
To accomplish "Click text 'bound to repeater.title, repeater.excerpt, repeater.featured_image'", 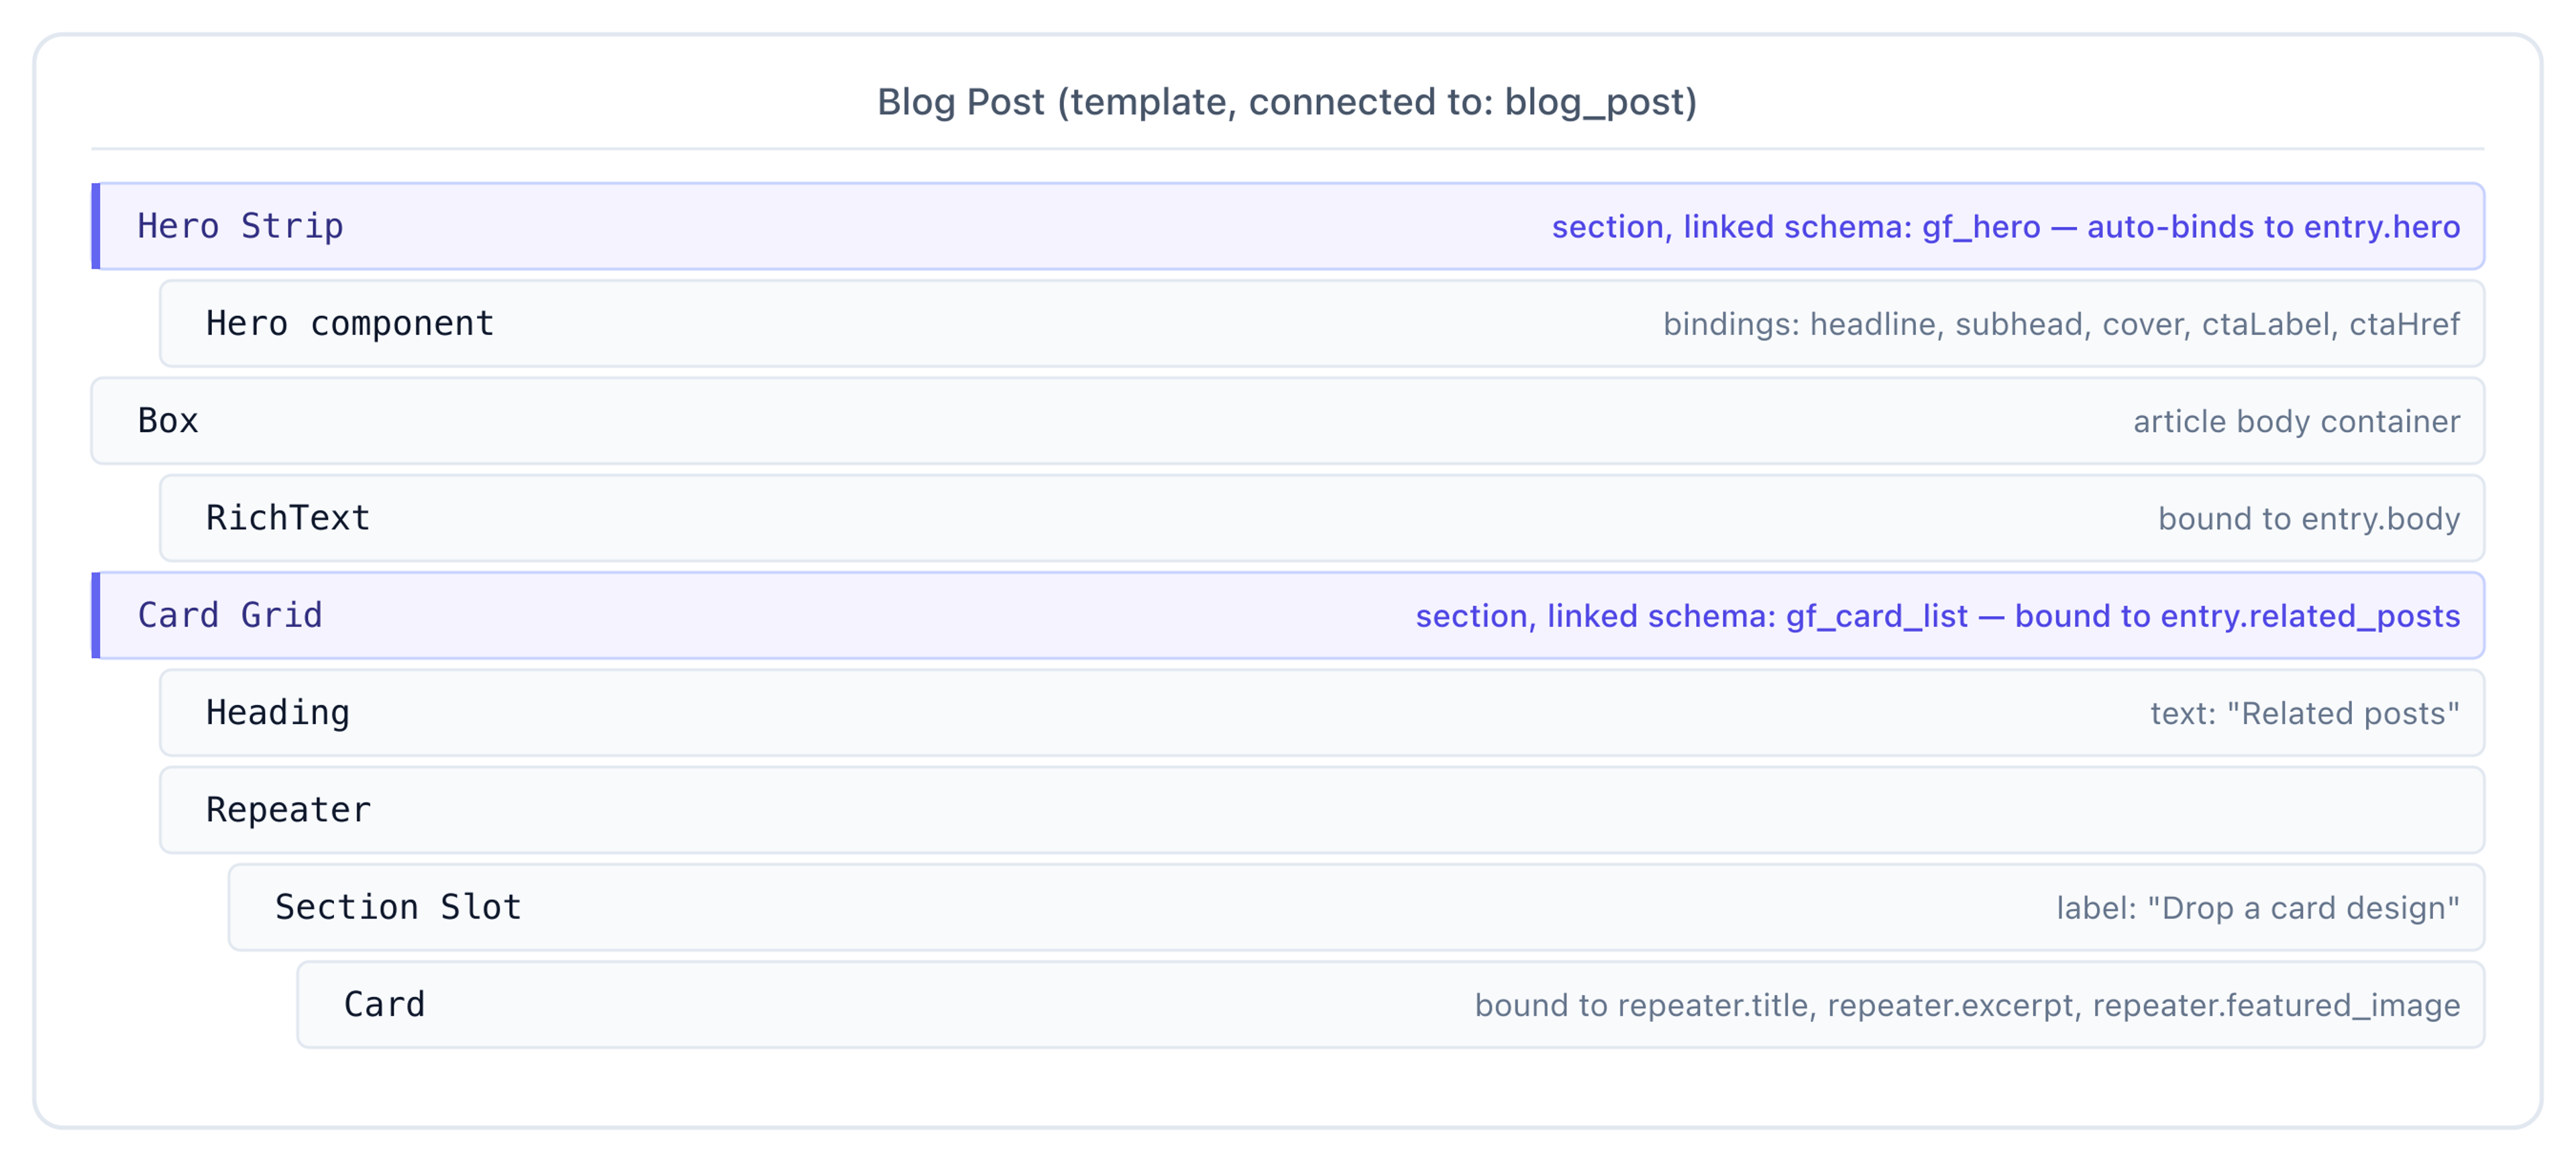I will click(x=1967, y=1005).
